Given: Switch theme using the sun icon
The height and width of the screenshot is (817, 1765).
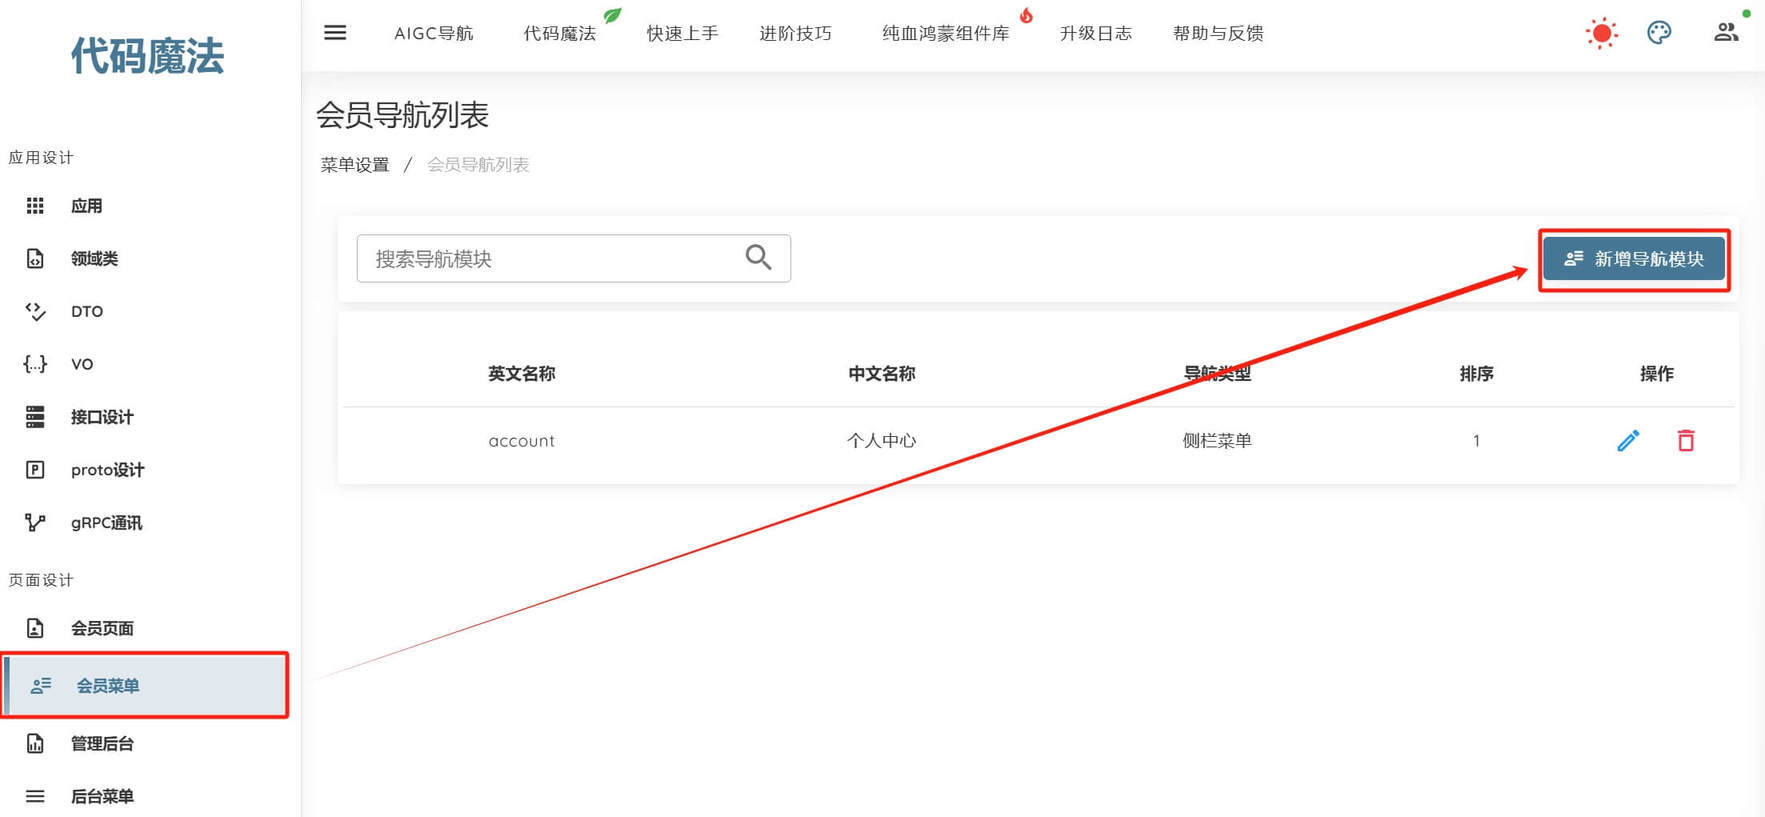Looking at the screenshot, I should tap(1601, 33).
